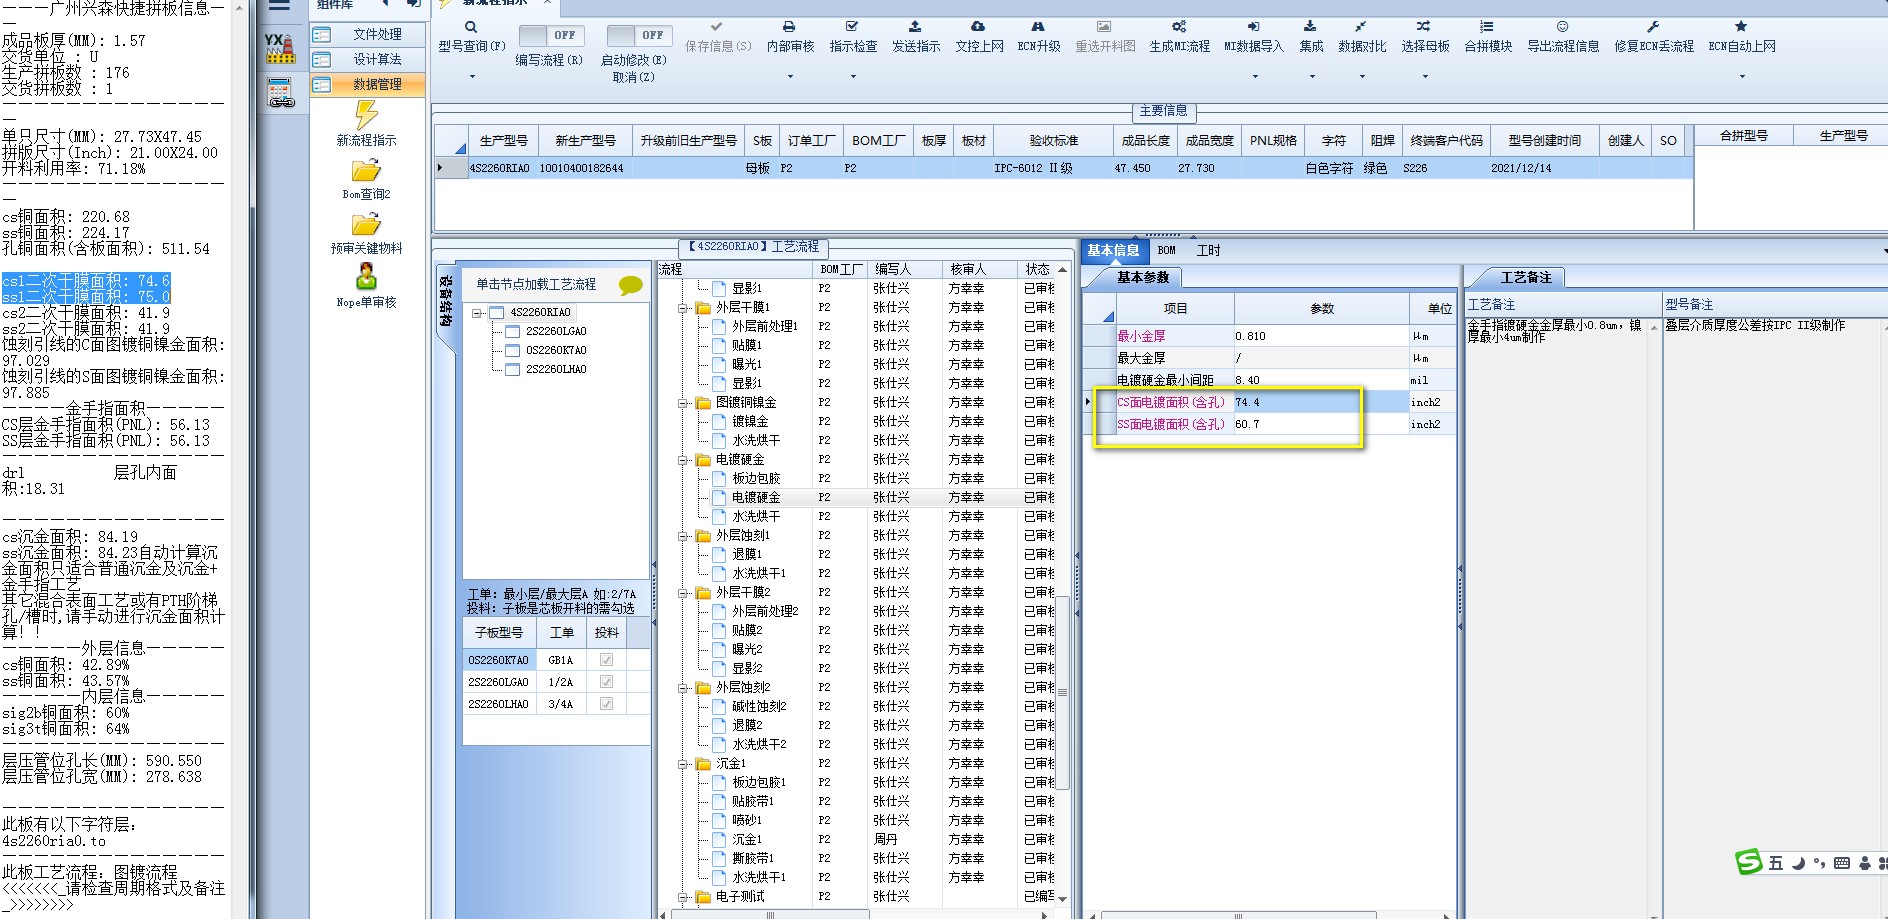Switch to BOM tab
The width and height of the screenshot is (1888, 919).
1167,250
